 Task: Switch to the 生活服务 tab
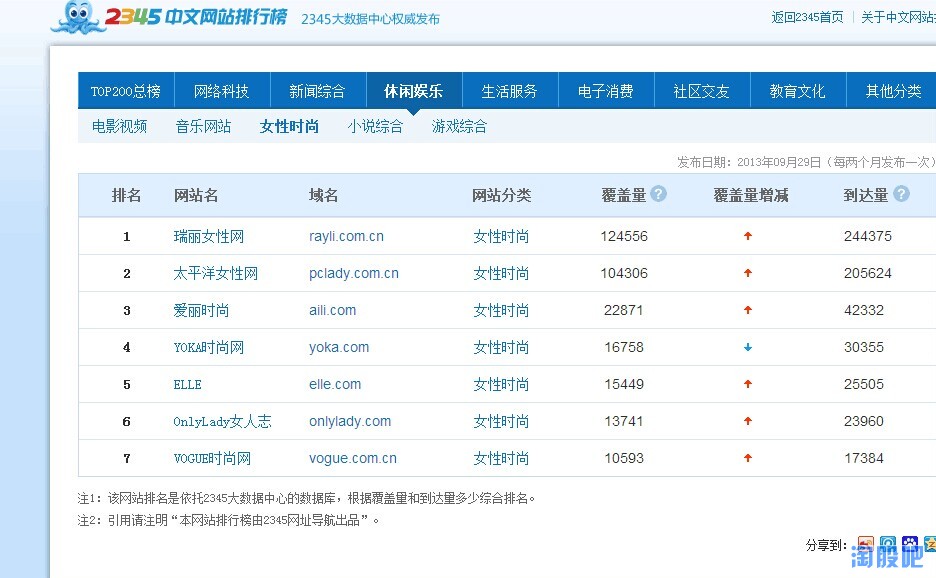(510, 91)
